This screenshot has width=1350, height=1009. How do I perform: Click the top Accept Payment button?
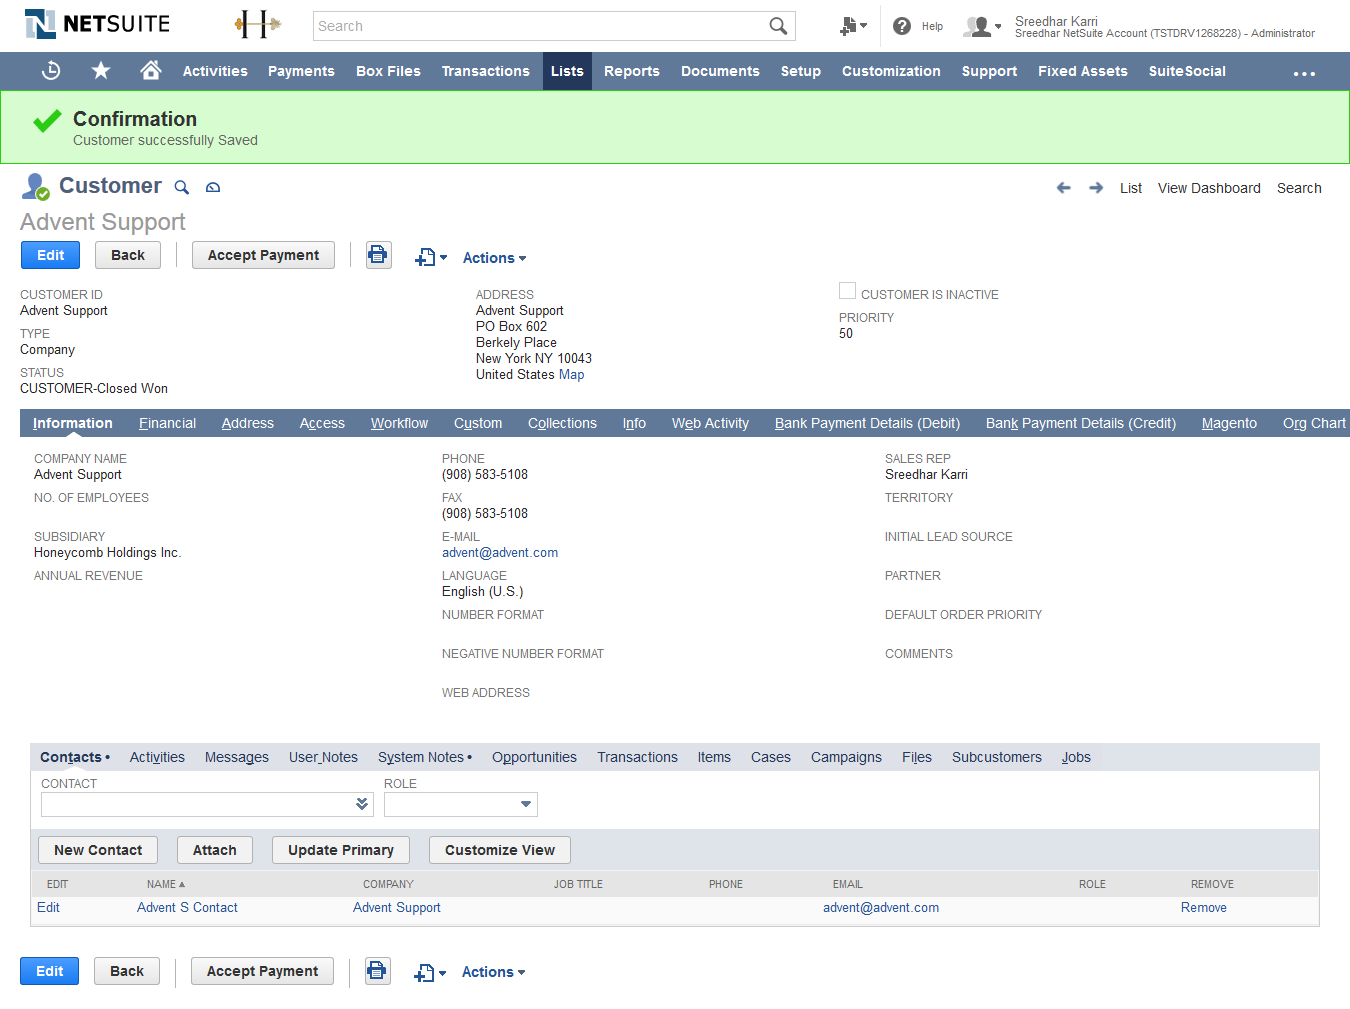[264, 255]
